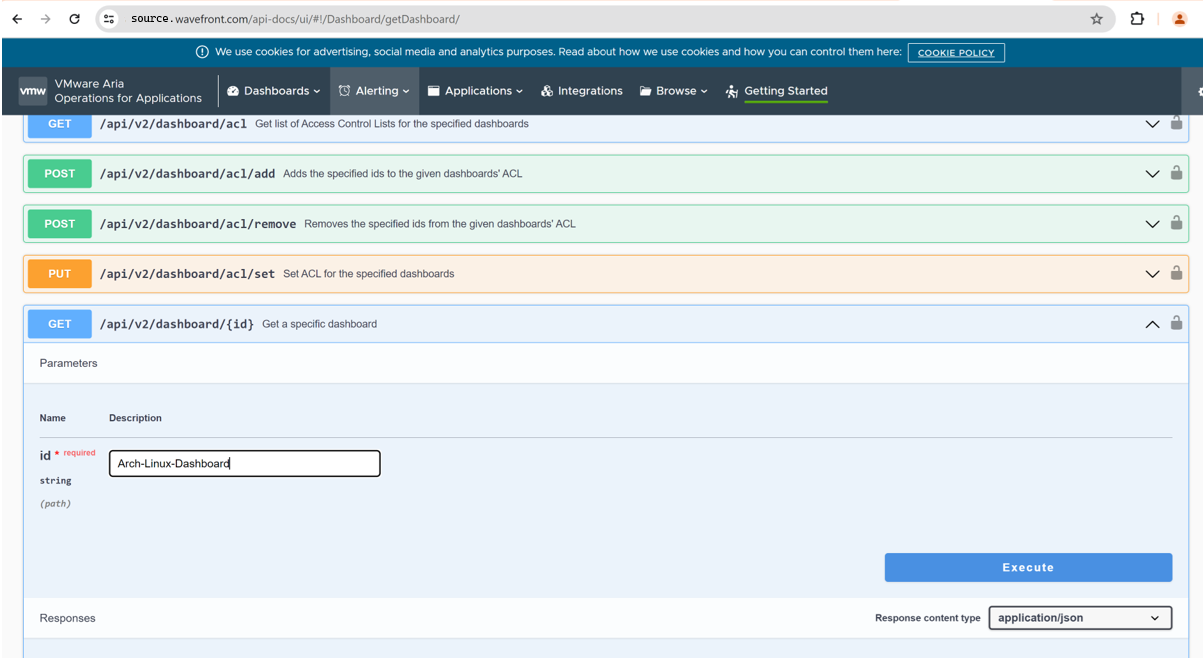Click 'Set ACL for the specified dashboards' text

point(368,274)
